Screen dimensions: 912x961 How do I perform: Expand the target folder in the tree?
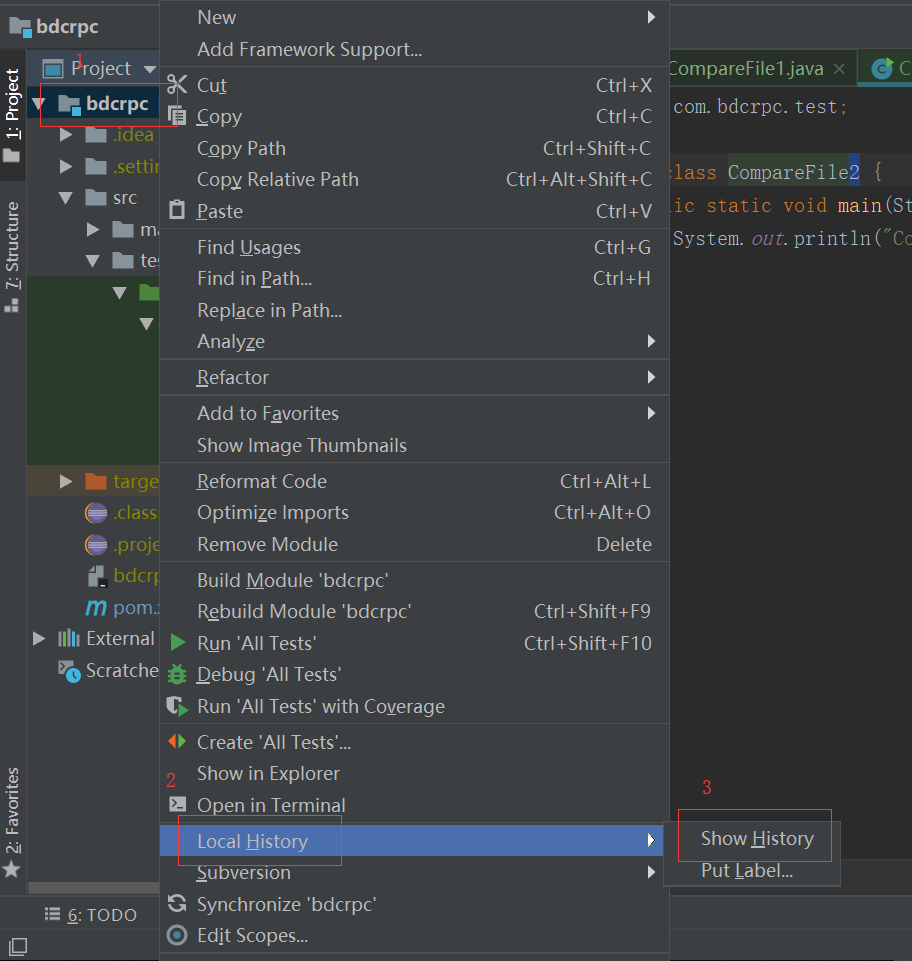(x=63, y=481)
